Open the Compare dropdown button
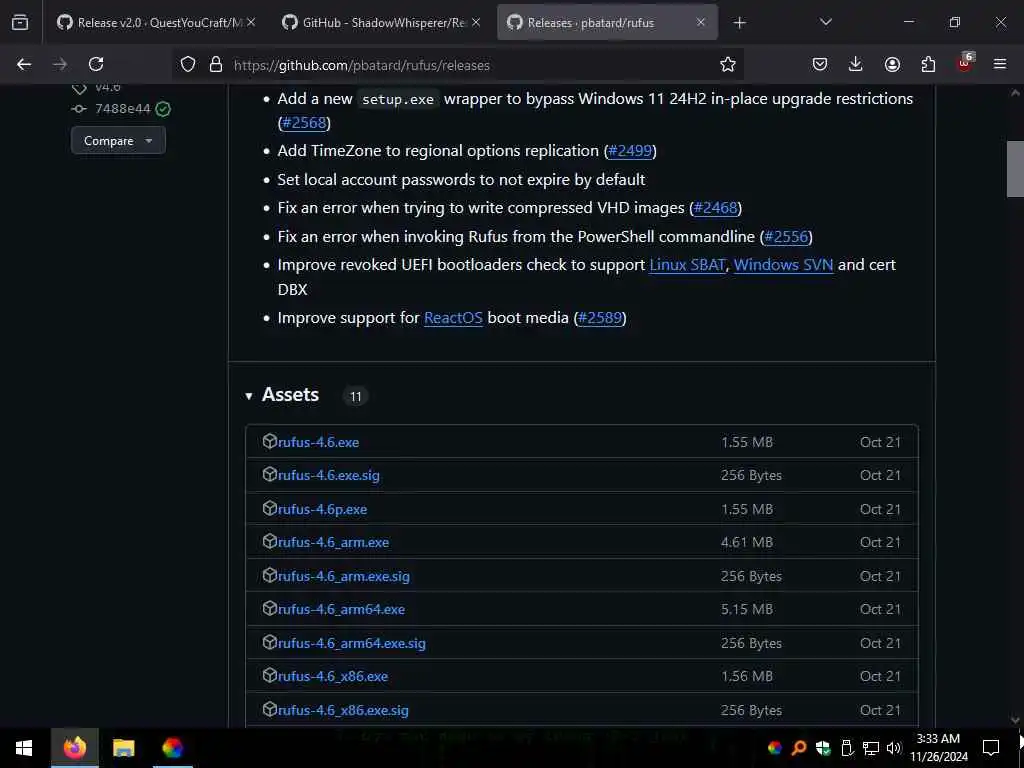The height and width of the screenshot is (768, 1024). pyautogui.click(x=118, y=140)
